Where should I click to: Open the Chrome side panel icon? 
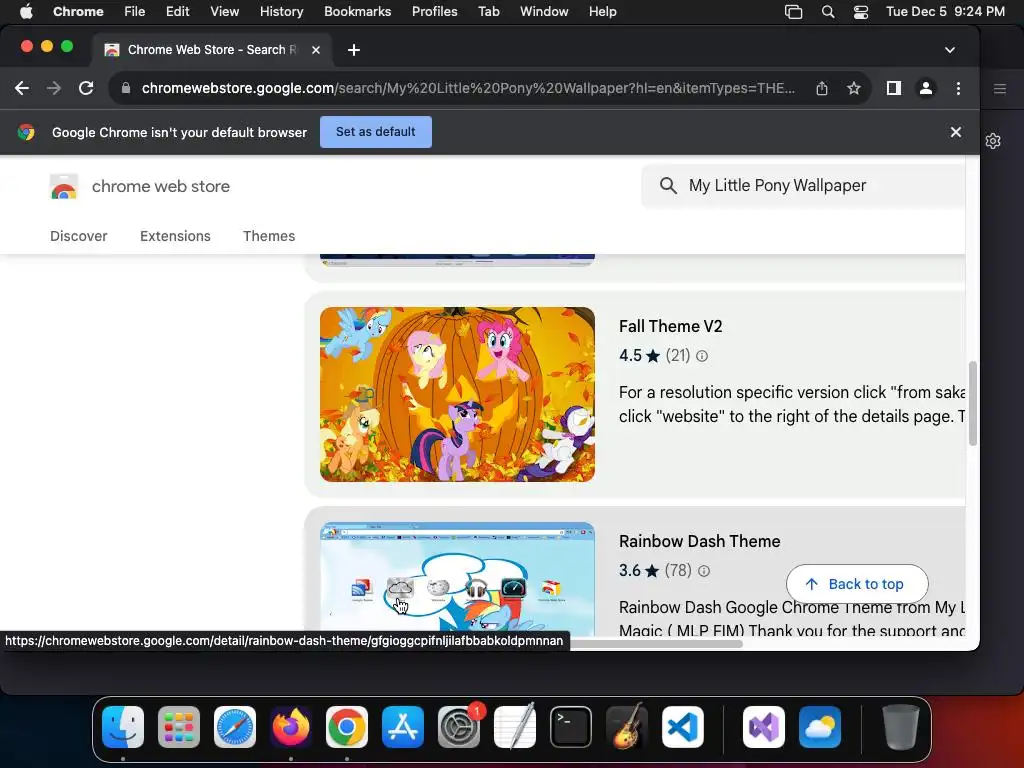click(893, 88)
